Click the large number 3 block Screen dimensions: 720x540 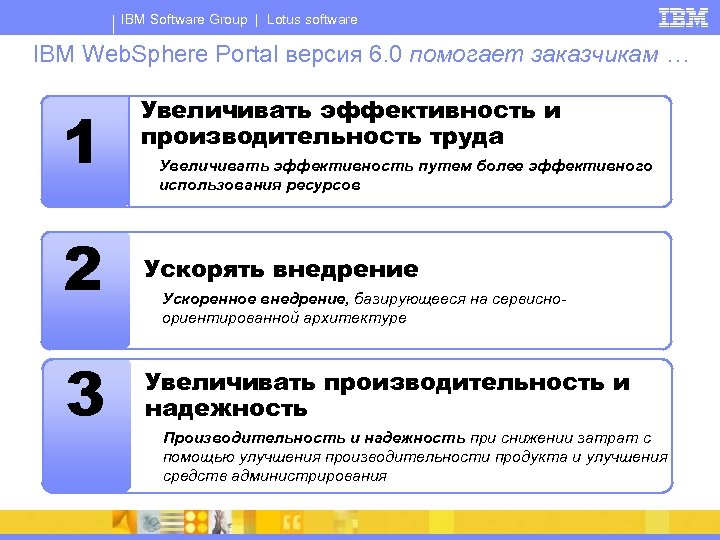[x=86, y=426]
